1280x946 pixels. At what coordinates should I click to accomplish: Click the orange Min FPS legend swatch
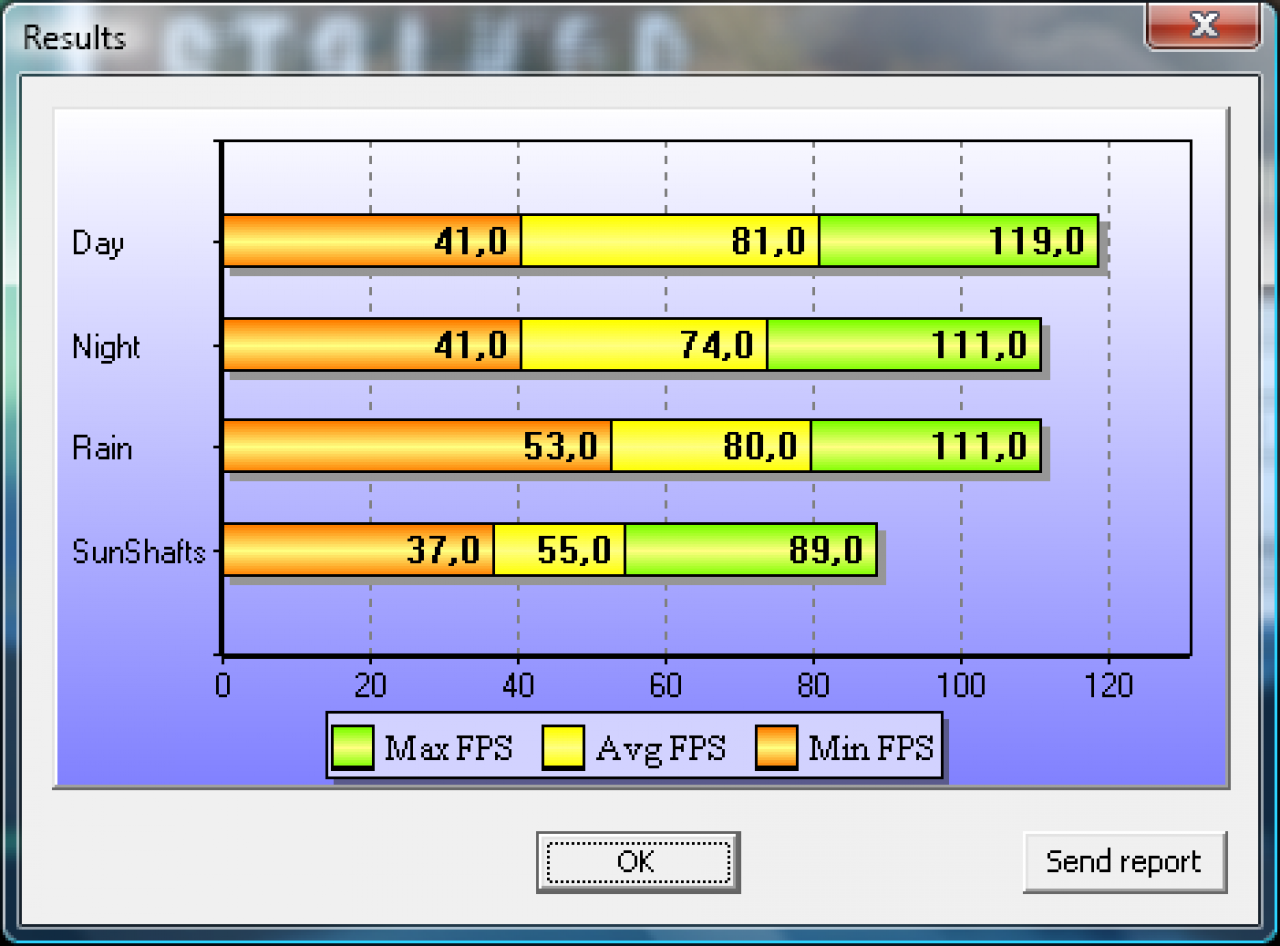coord(776,747)
